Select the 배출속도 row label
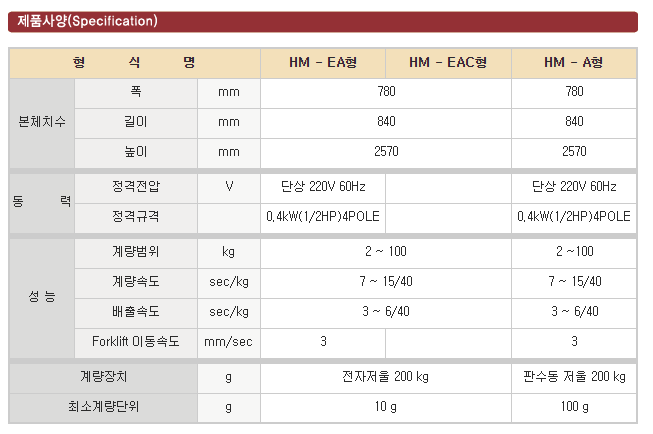This screenshot has width=653, height=434. pos(136,312)
